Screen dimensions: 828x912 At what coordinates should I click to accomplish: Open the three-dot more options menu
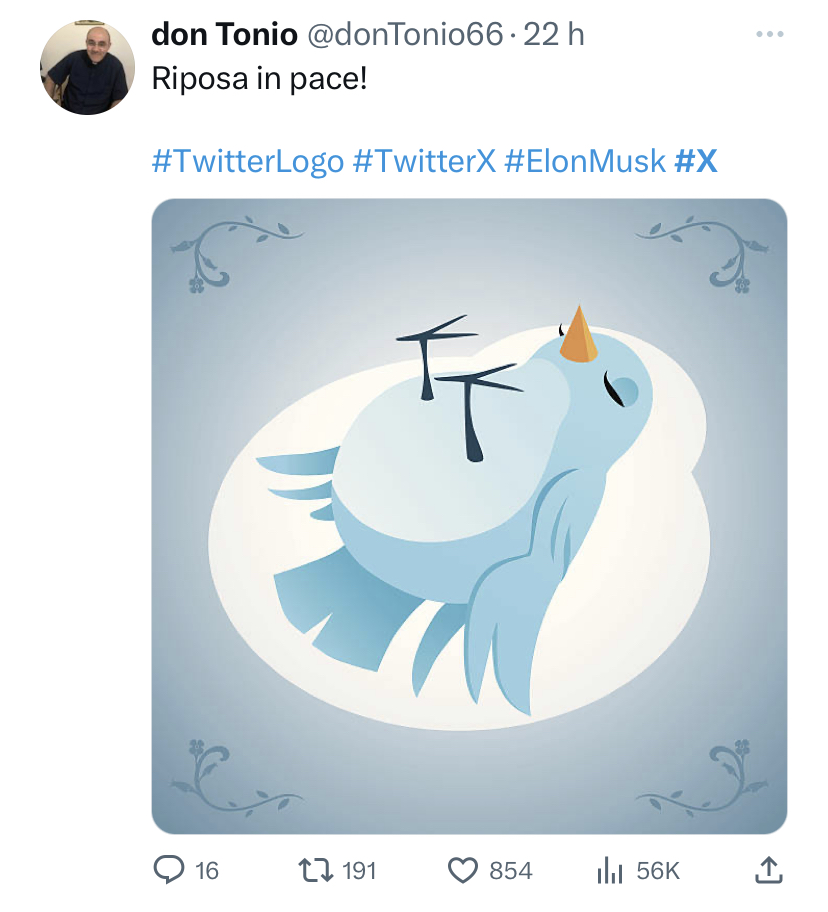(x=770, y=34)
